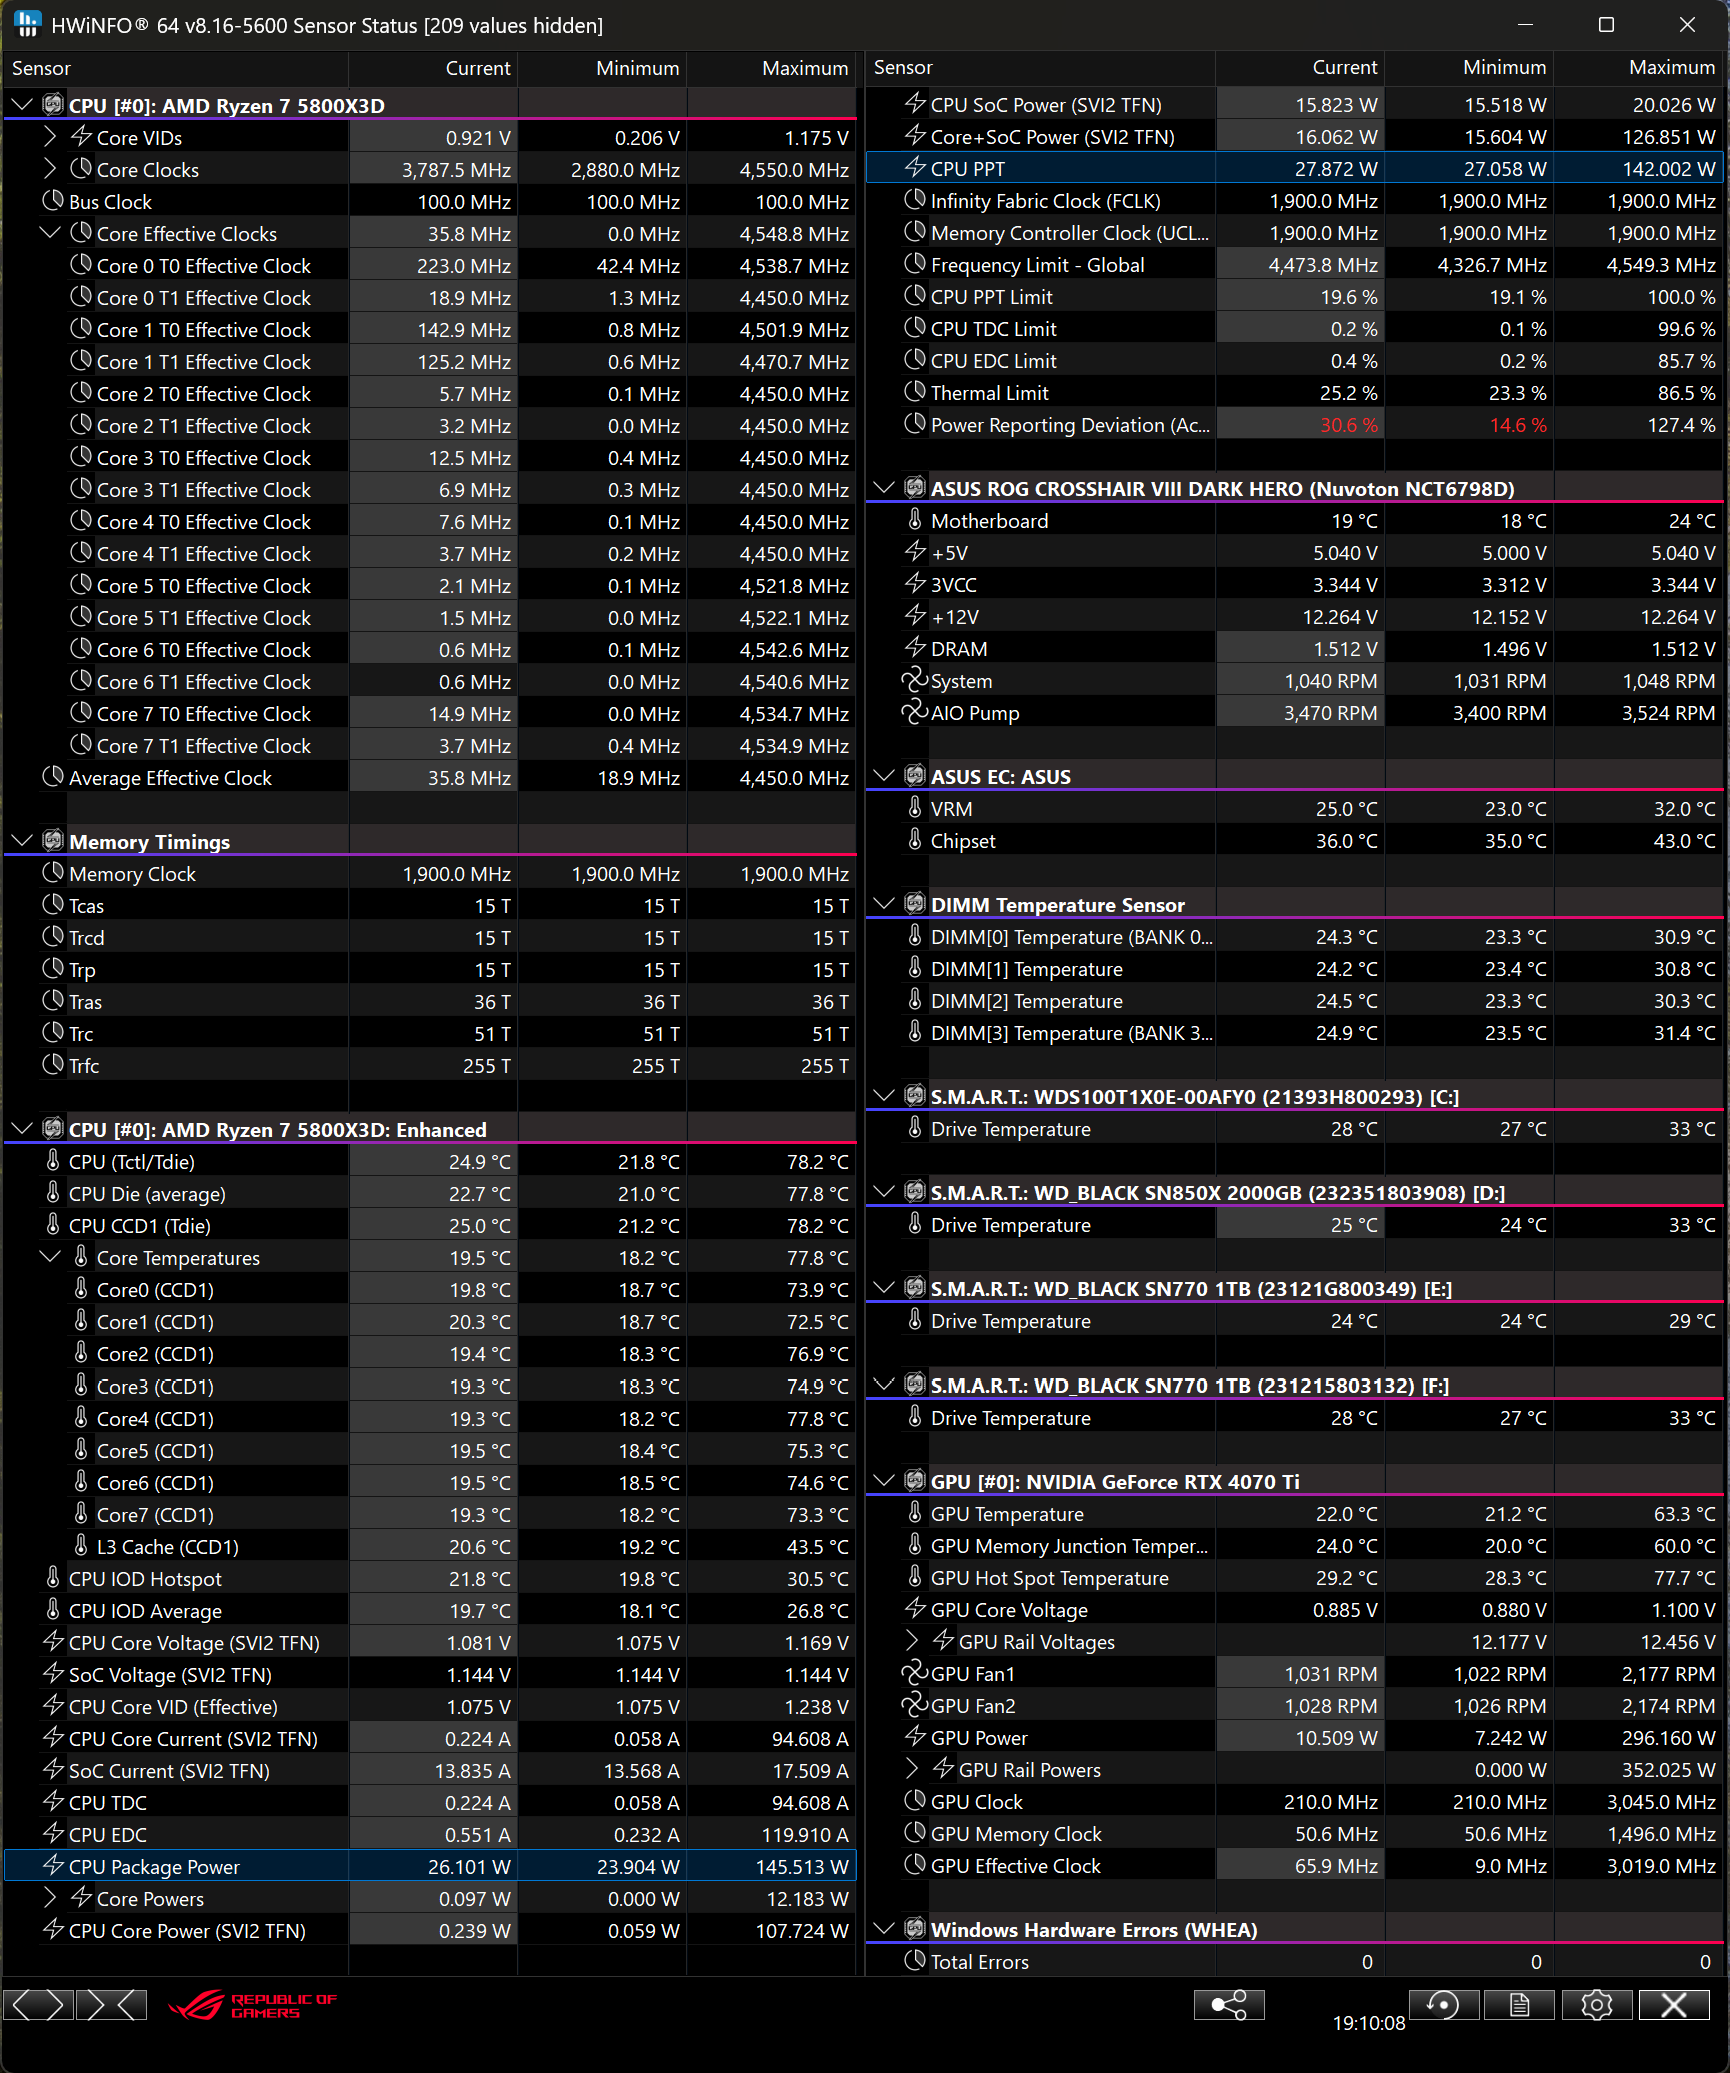Click the left panel Minimum column header
Viewport: 1730px width, 2073px height.
click(602, 68)
